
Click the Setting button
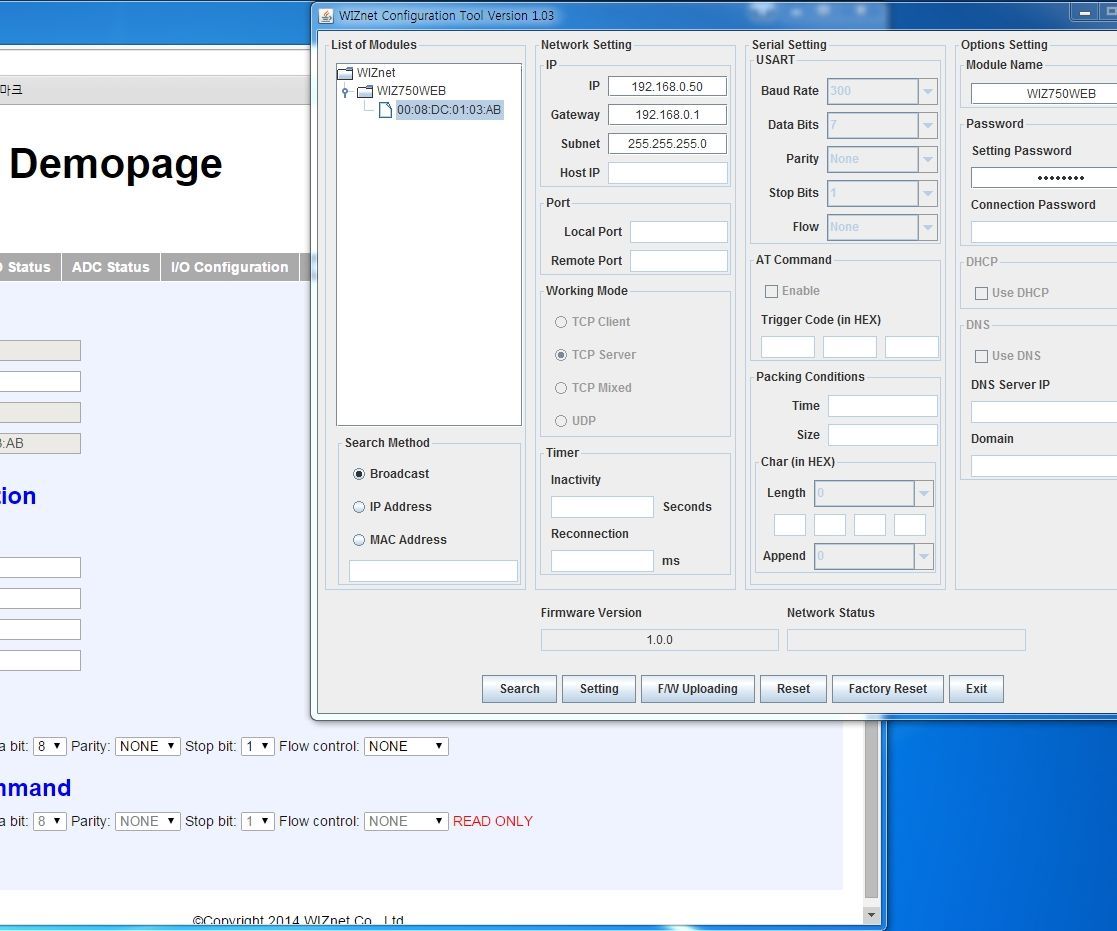[x=598, y=689]
